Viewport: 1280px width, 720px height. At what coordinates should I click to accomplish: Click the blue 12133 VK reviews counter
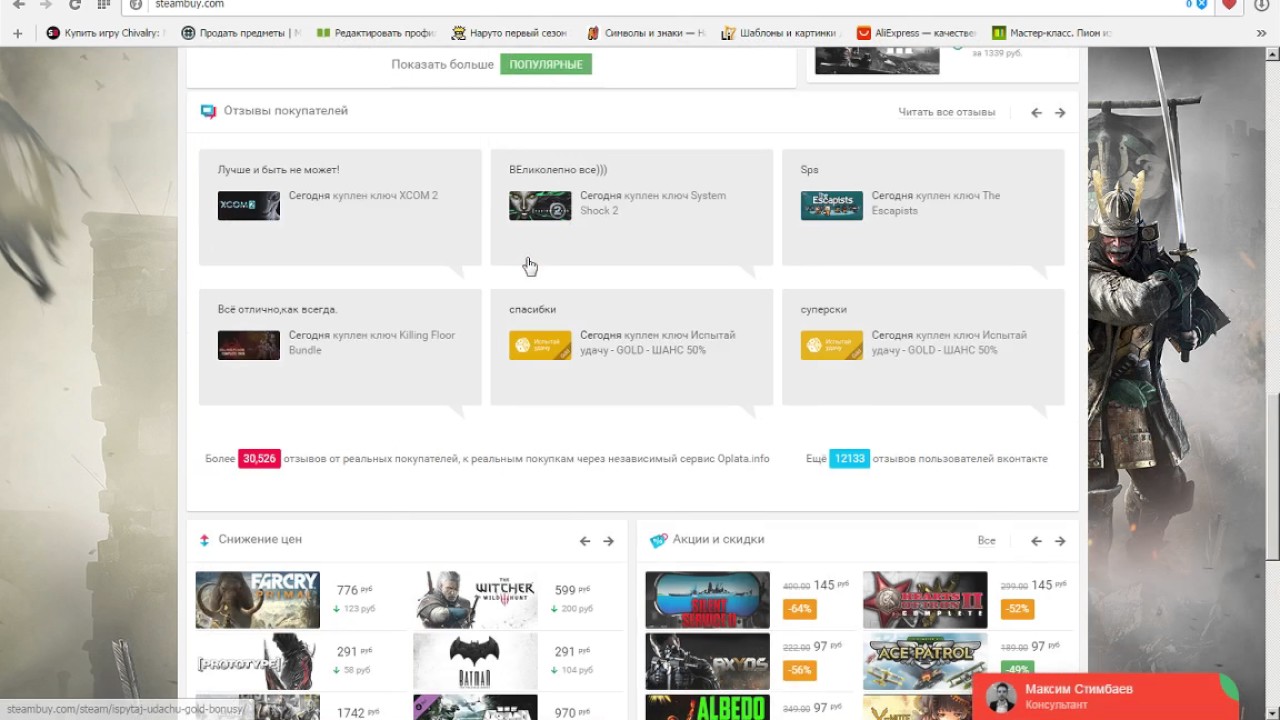tap(849, 459)
